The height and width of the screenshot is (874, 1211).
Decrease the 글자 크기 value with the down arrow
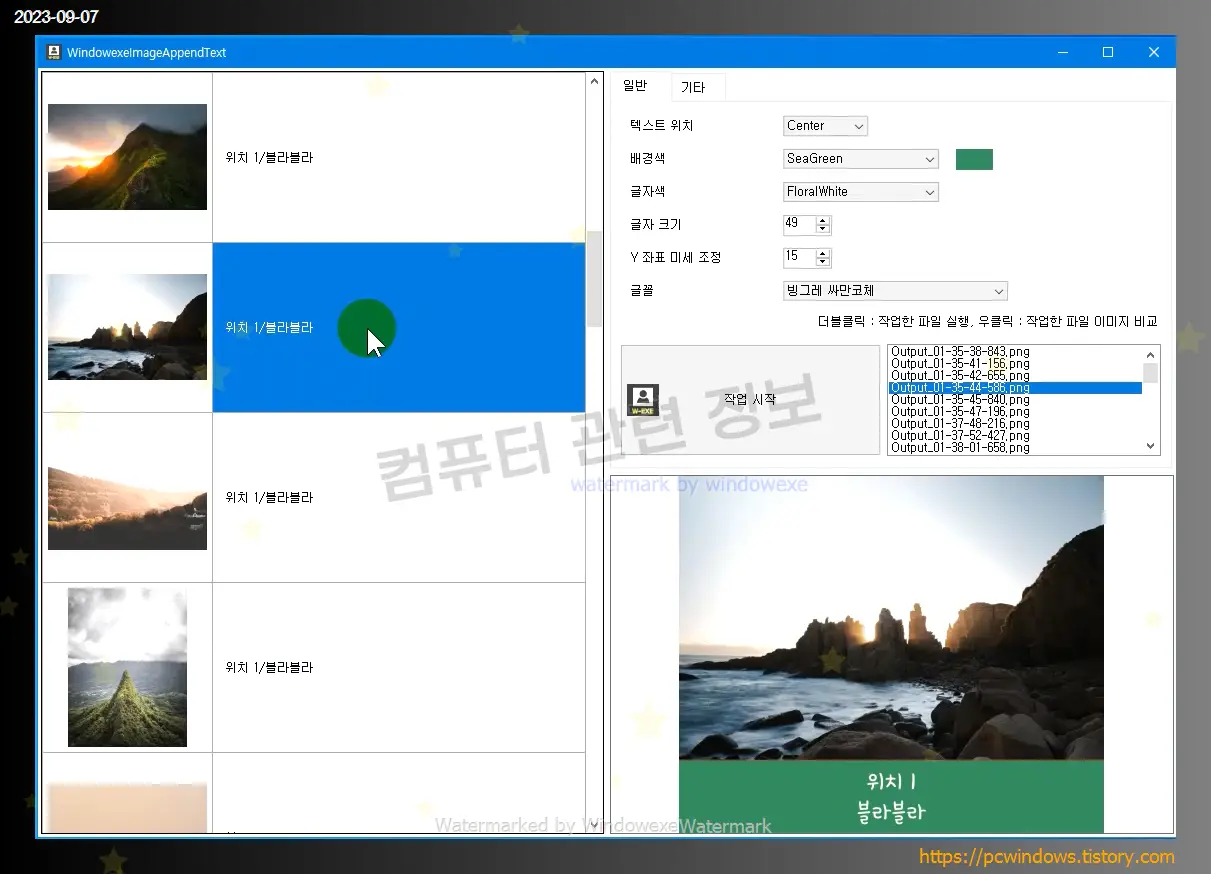[823, 229]
